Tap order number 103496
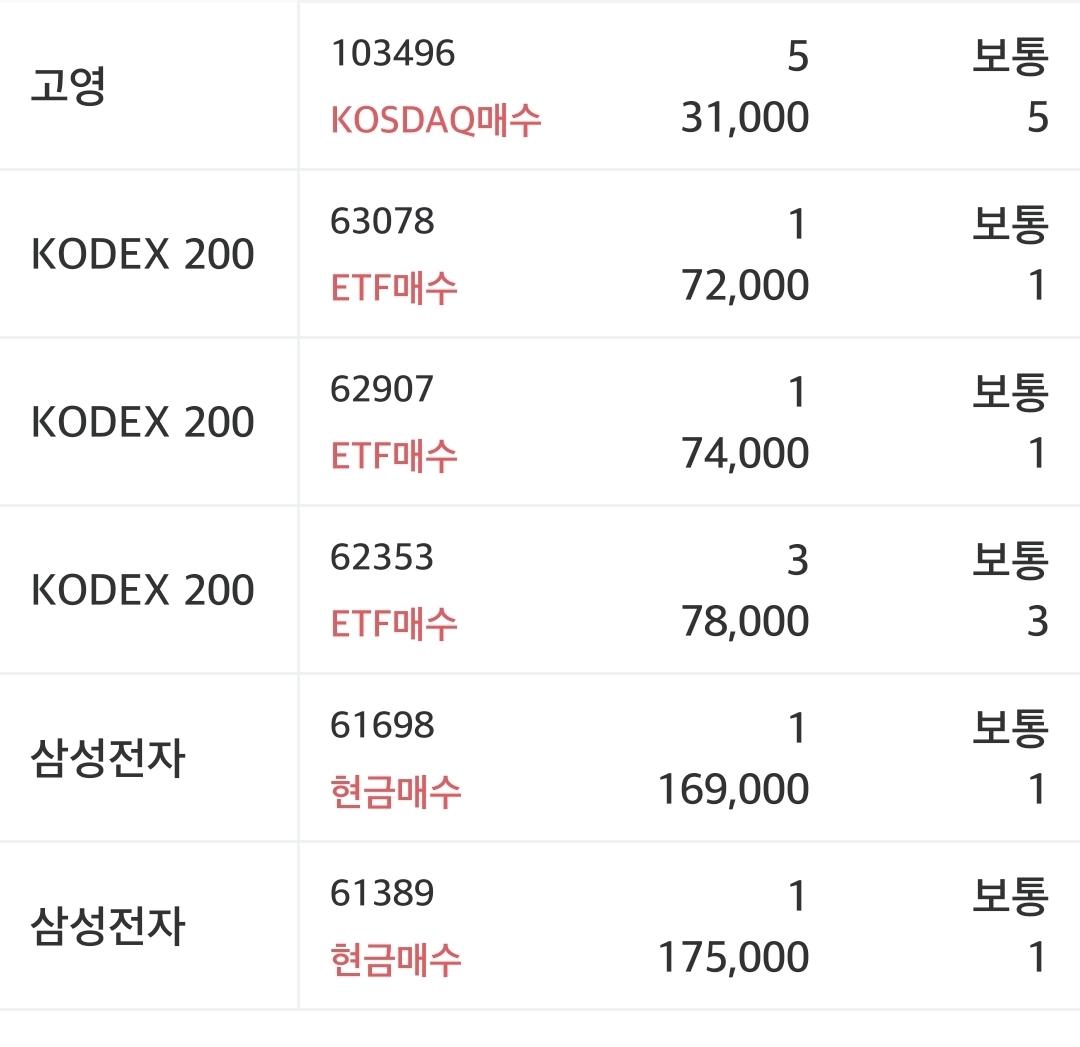This screenshot has width=1080, height=1047. click(x=392, y=53)
